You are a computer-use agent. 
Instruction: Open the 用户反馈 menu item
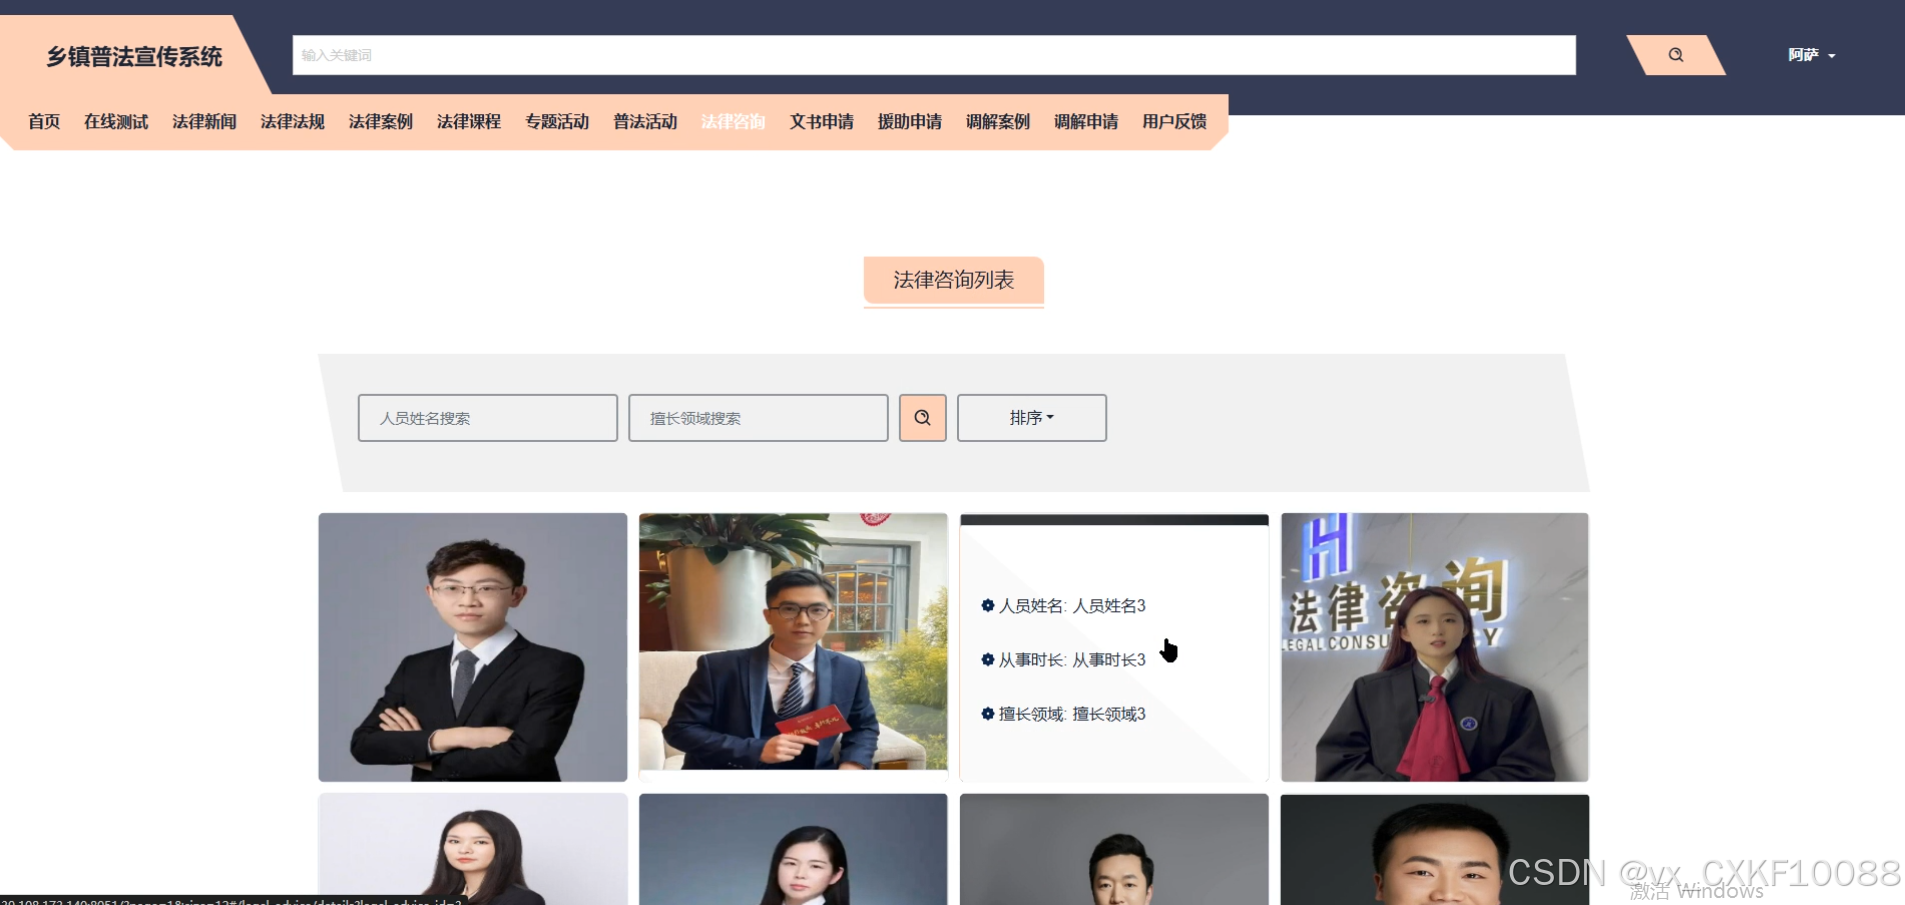pos(1174,122)
